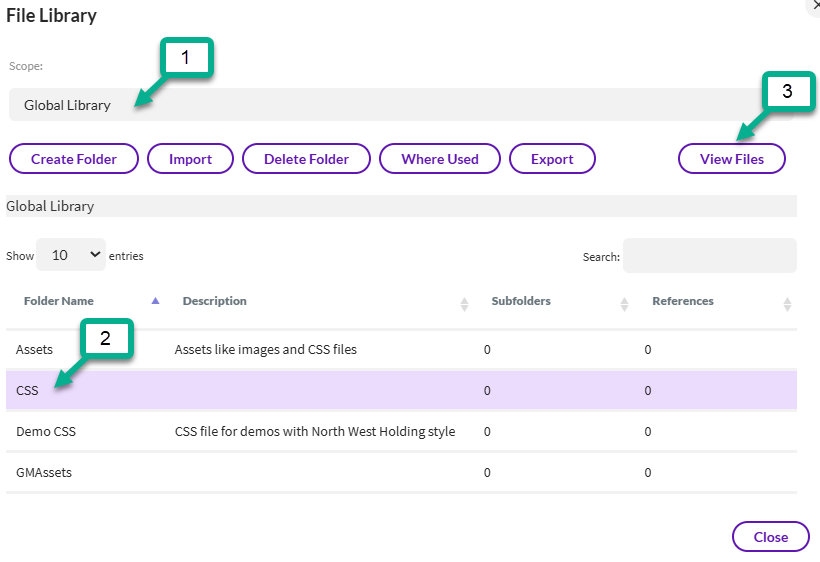
Task: Select the Assets folder row
Action: point(35,350)
